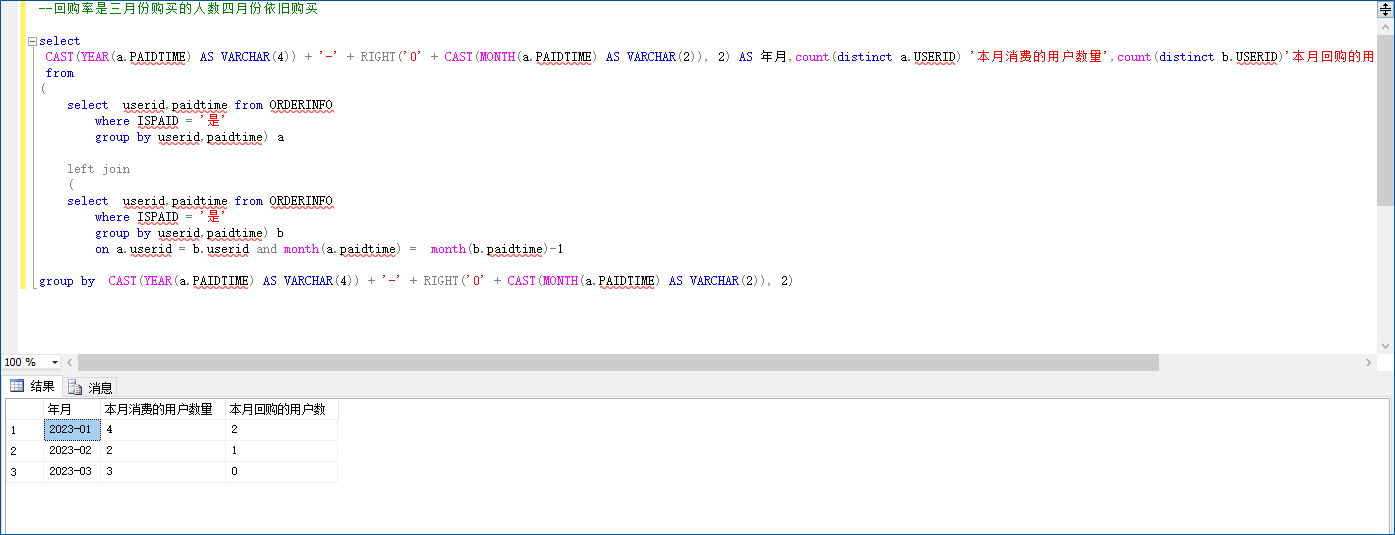
Task: Click the horizontal scrollbar left arrow
Action: (70, 362)
